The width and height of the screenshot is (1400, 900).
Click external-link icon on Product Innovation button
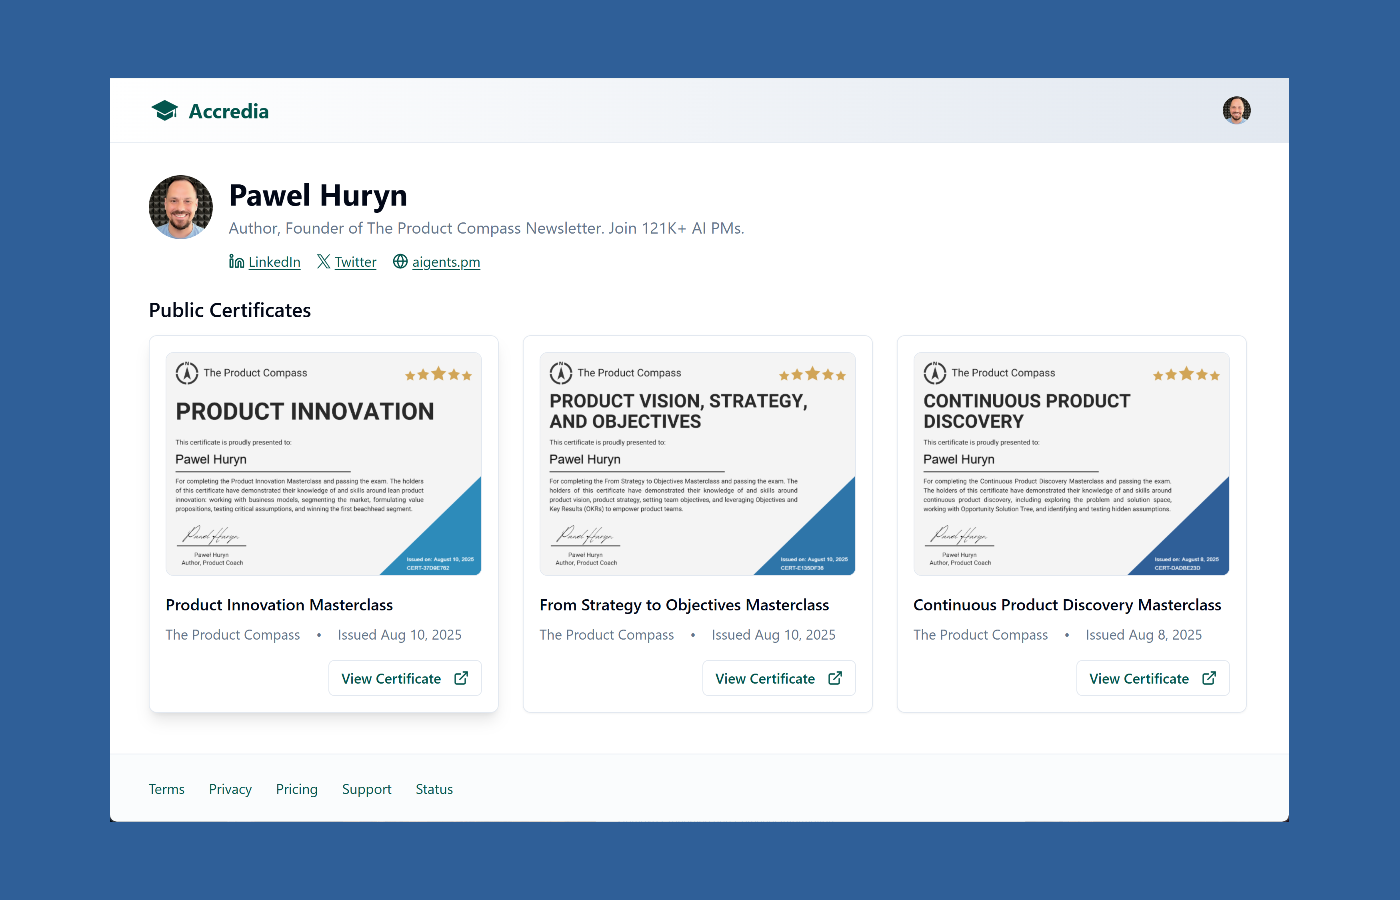(x=461, y=678)
